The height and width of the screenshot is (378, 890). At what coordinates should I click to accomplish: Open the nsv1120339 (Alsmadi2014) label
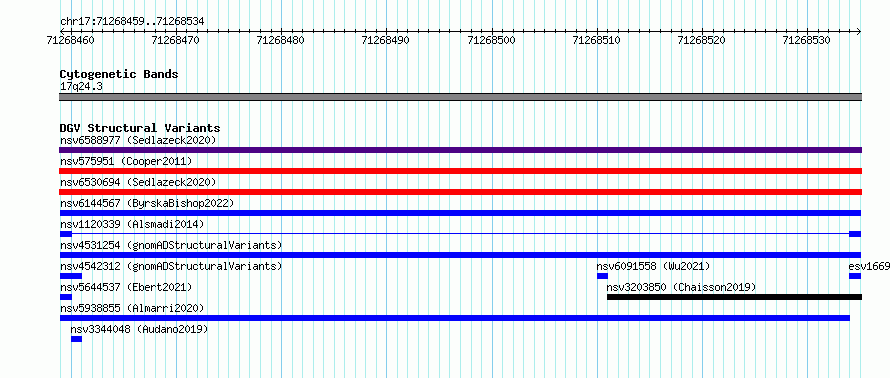click(132, 224)
